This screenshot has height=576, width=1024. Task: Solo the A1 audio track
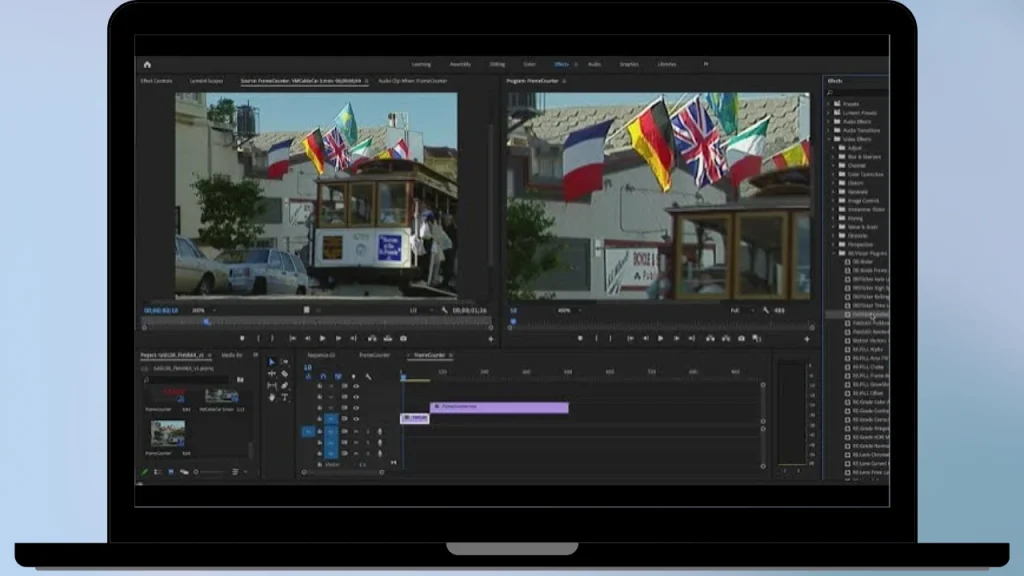pos(368,432)
